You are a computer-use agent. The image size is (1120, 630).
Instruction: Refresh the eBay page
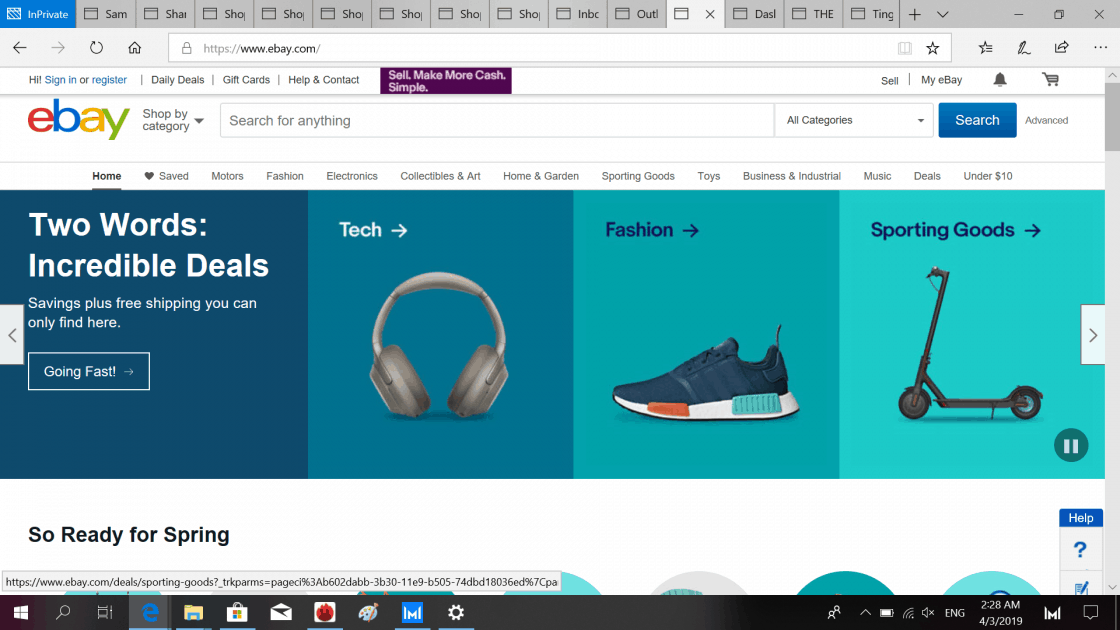click(x=96, y=48)
